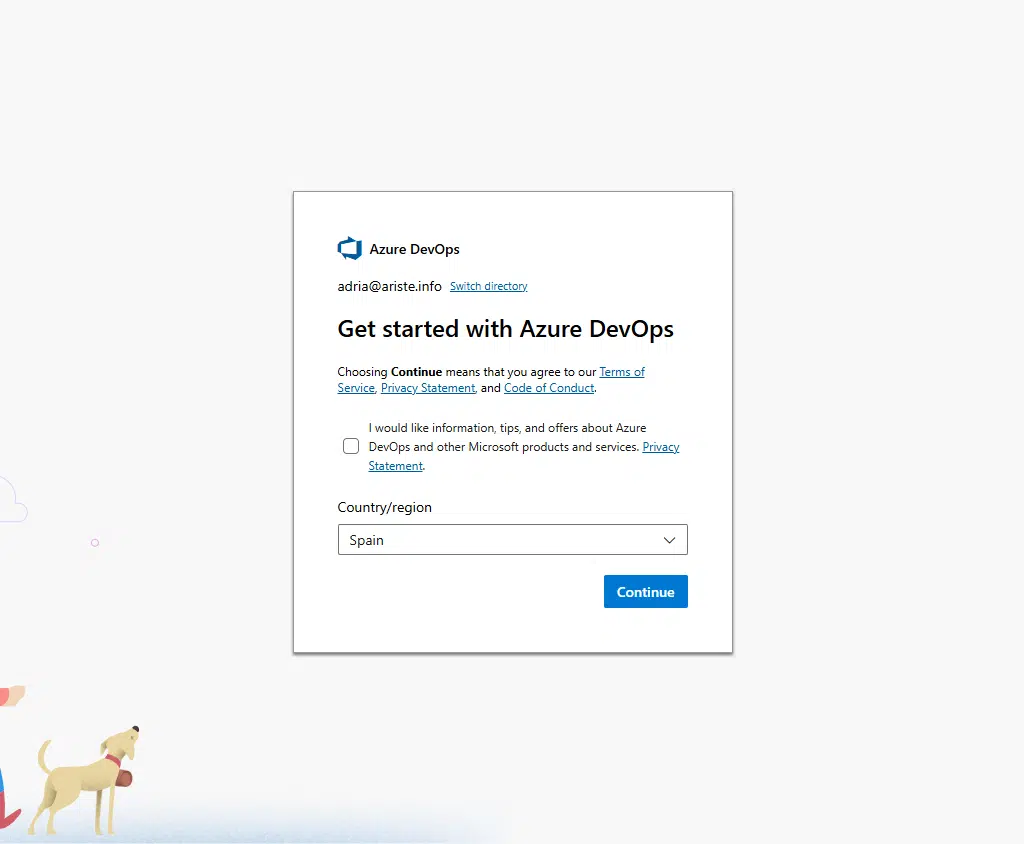Check the Microsoft products information consent box

point(351,446)
